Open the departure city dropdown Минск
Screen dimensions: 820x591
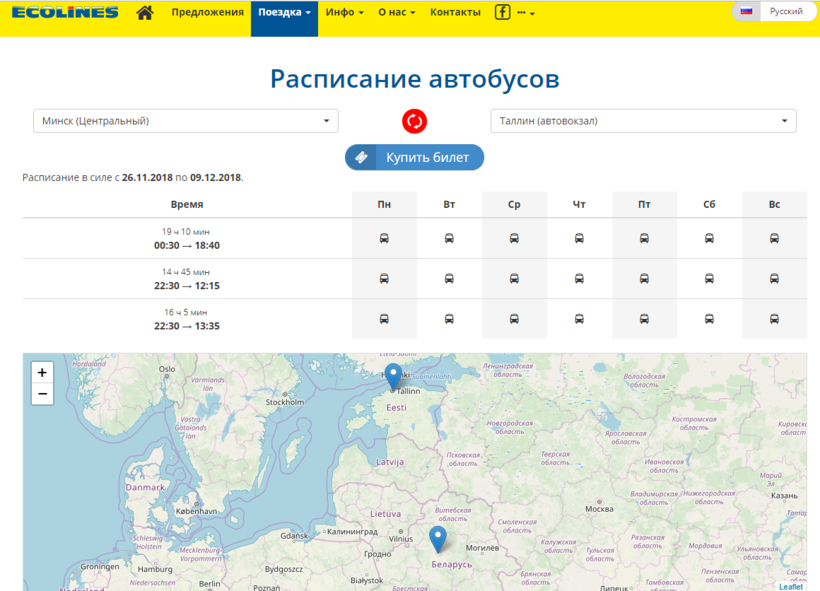186,121
